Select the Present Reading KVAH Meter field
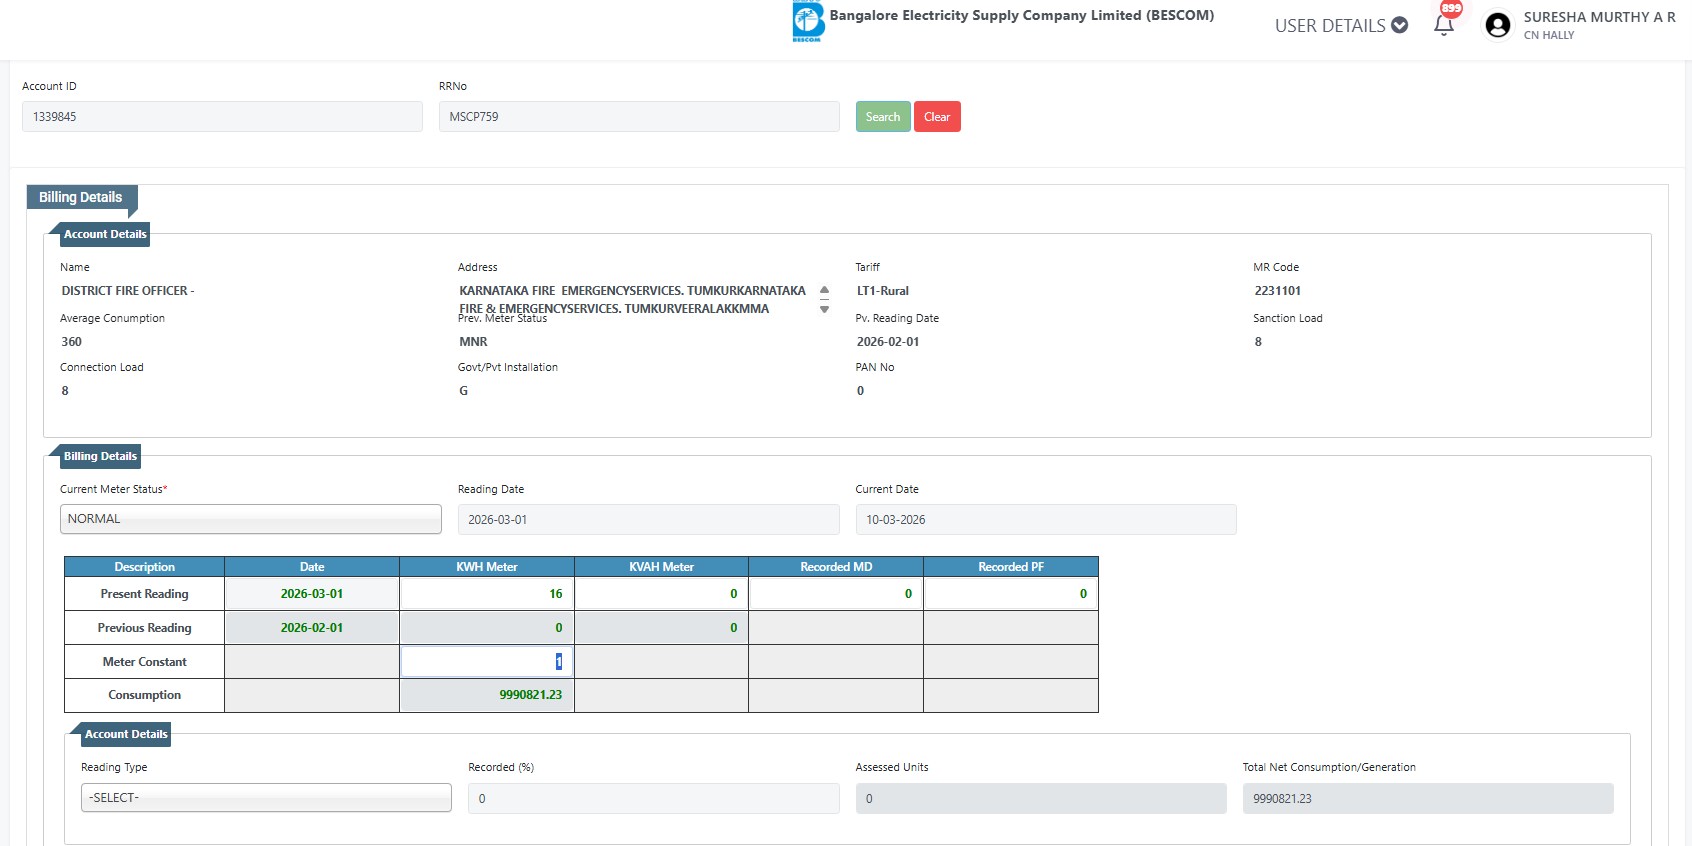1692x846 pixels. point(661,594)
